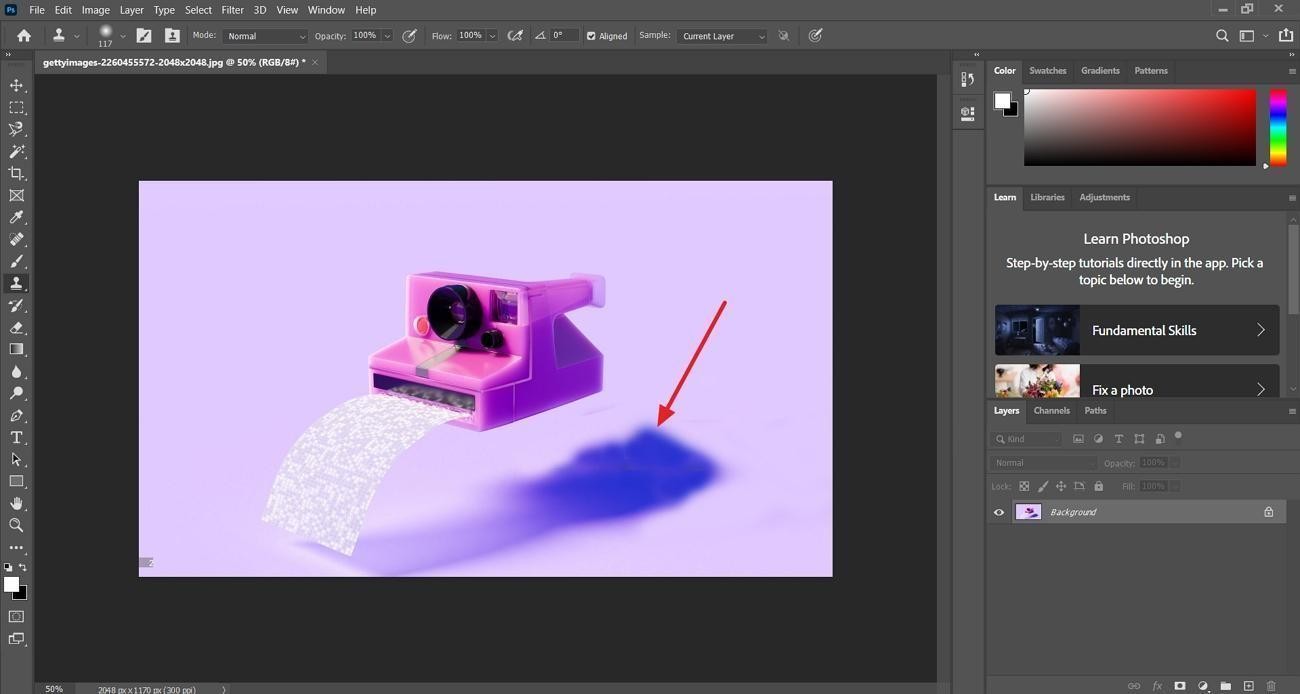Select the Pen tool

(x=16, y=415)
